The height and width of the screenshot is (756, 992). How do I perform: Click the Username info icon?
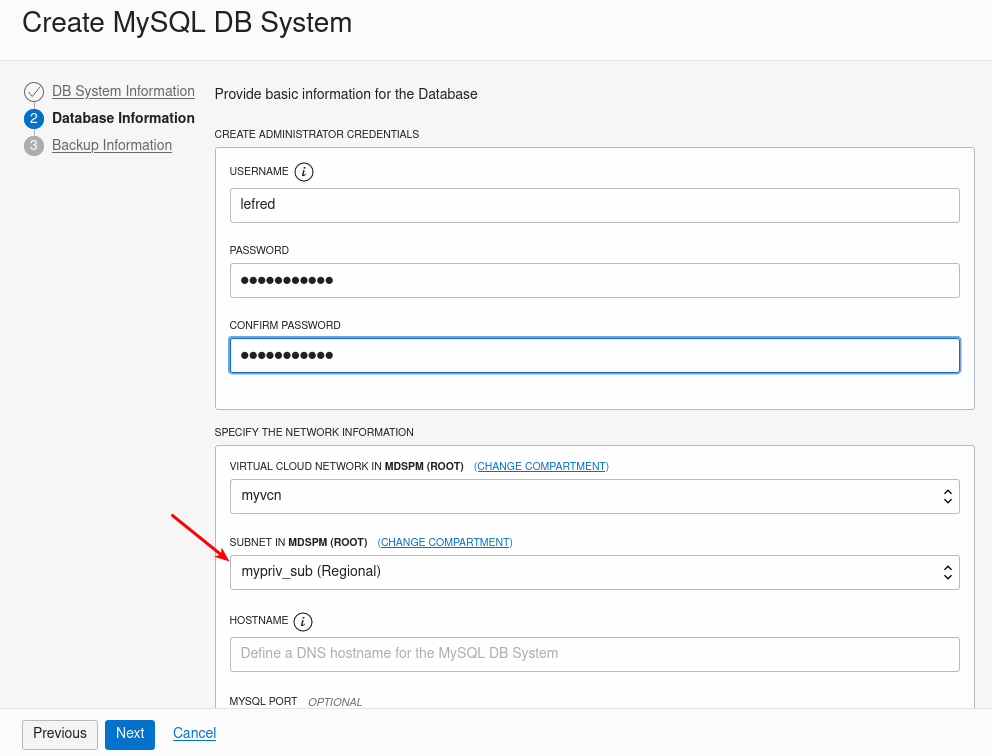coord(304,171)
